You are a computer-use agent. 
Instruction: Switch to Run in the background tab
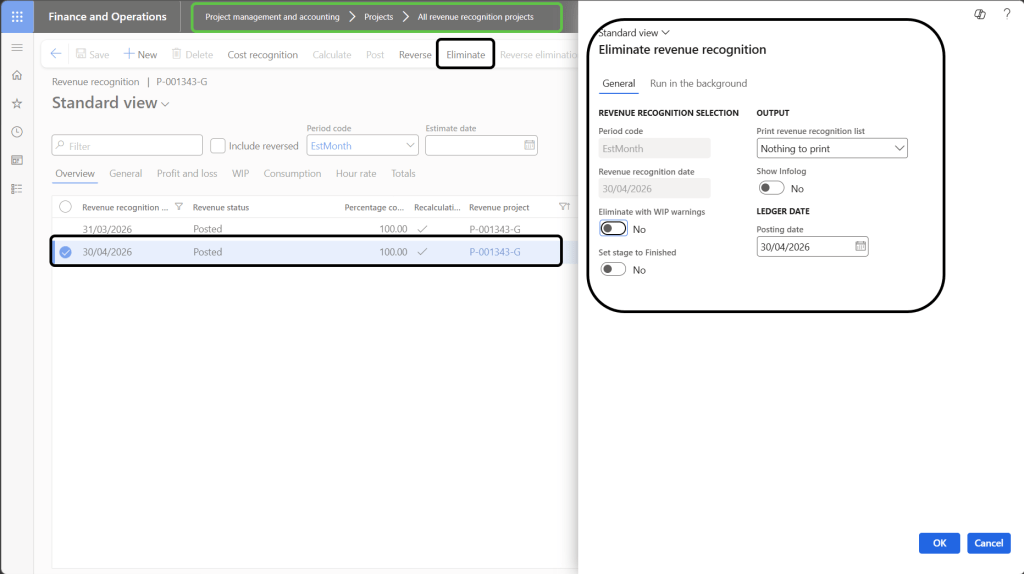coord(698,84)
